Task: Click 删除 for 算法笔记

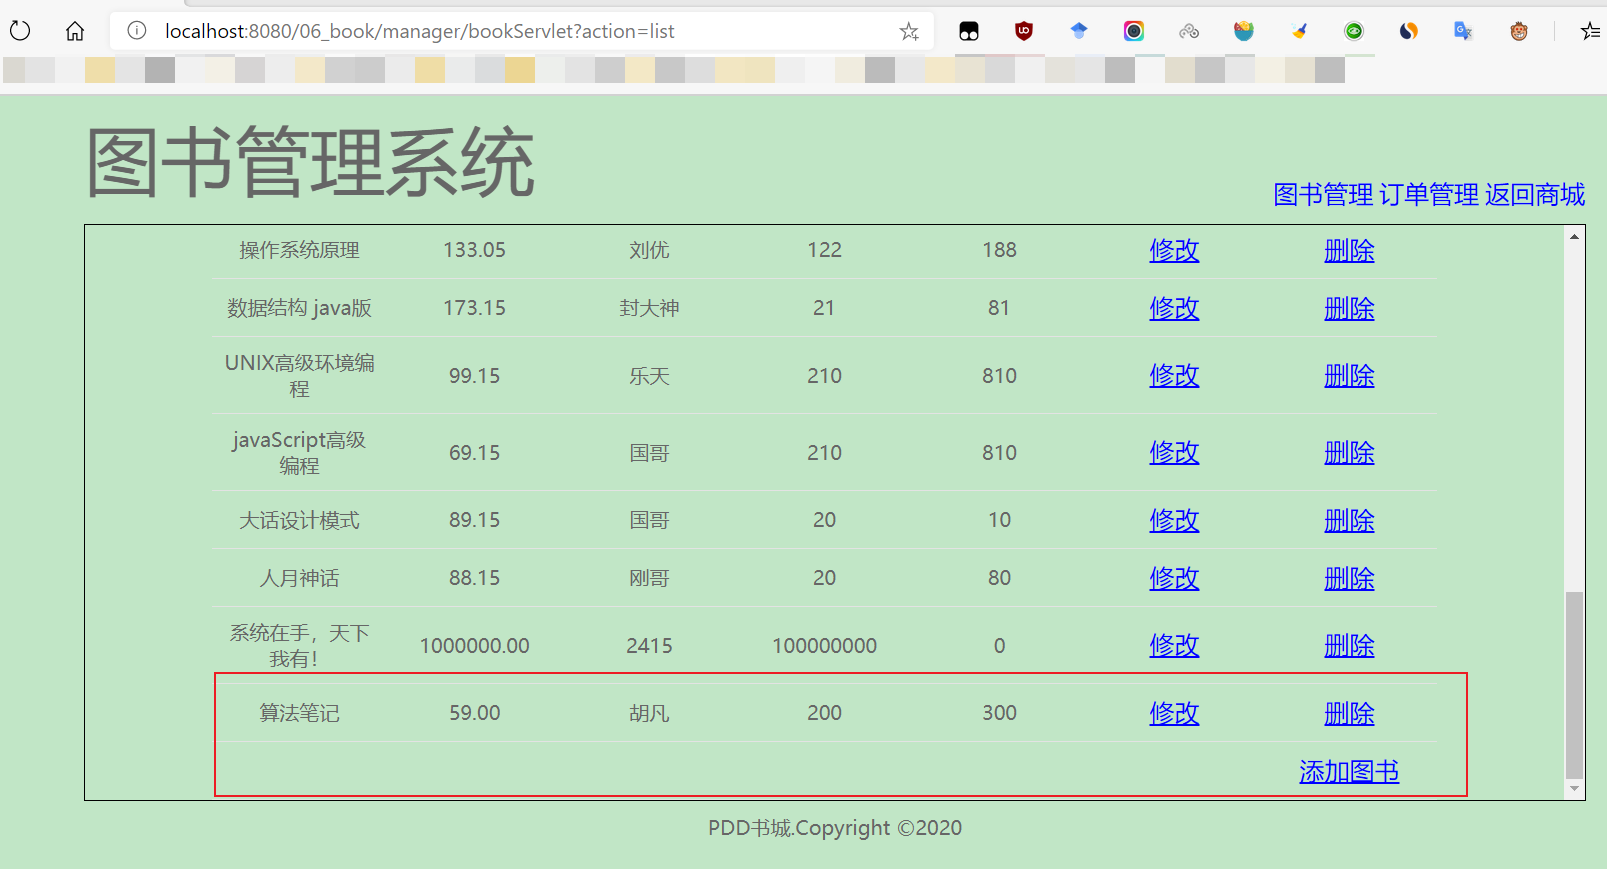Action: [x=1349, y=713]
